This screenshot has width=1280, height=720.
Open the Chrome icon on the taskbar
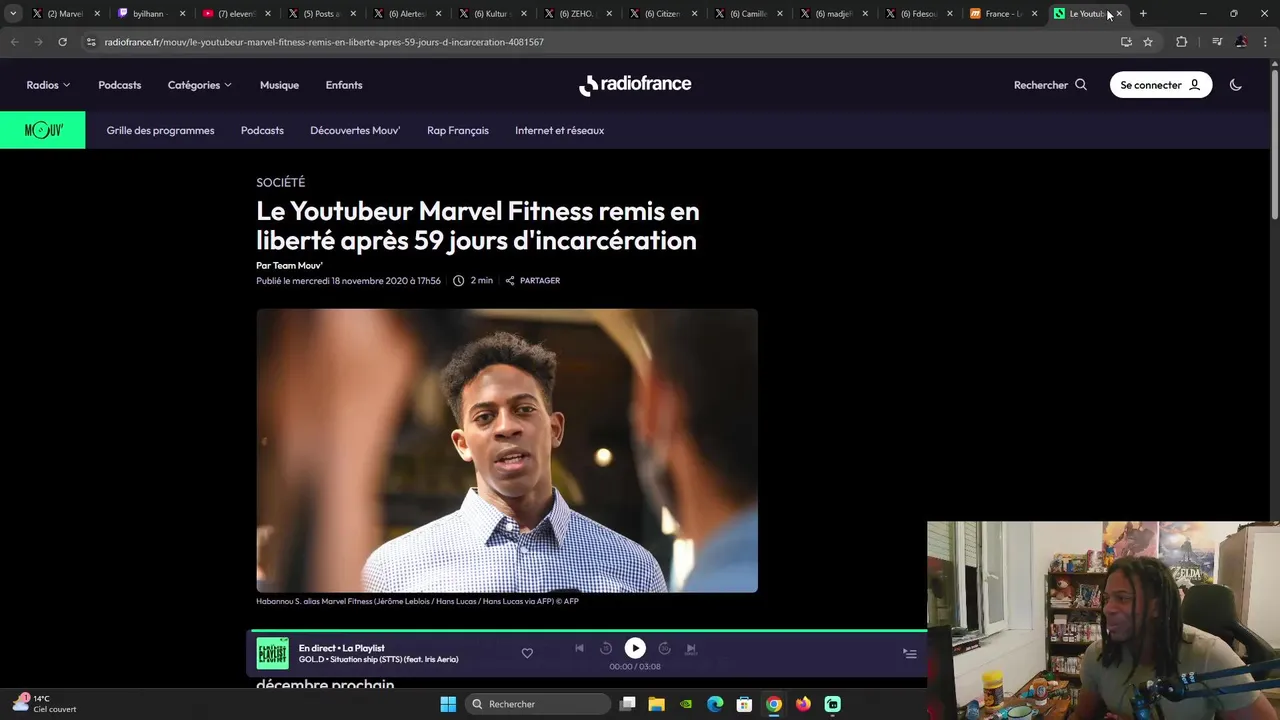(x=774, y=704)
